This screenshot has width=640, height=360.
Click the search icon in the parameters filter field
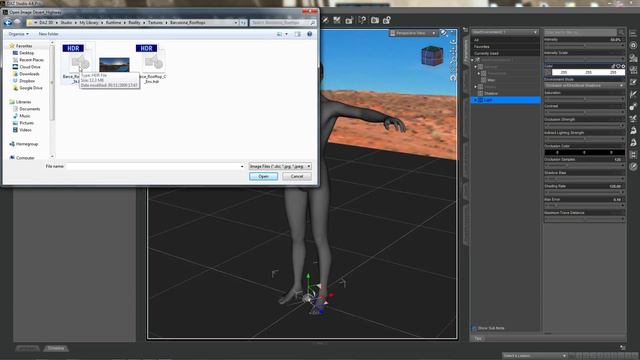click(x=621, y=32)
